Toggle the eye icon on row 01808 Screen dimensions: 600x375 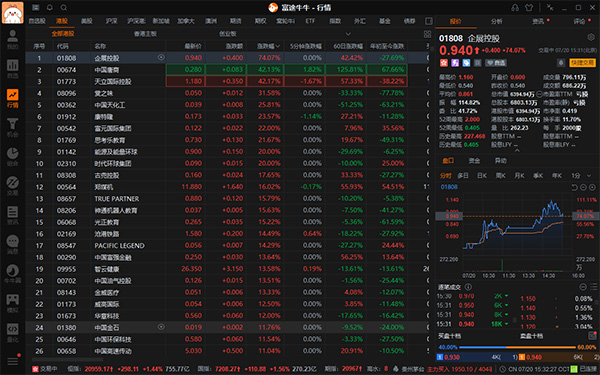click(x=161, y=57)
